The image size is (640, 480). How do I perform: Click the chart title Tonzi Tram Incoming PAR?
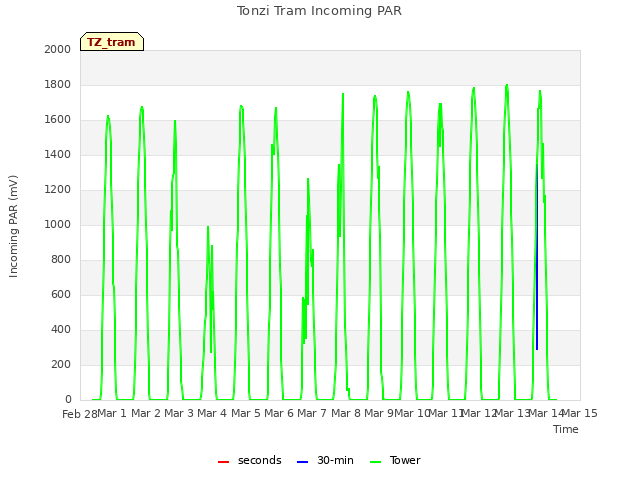point(319,11)
